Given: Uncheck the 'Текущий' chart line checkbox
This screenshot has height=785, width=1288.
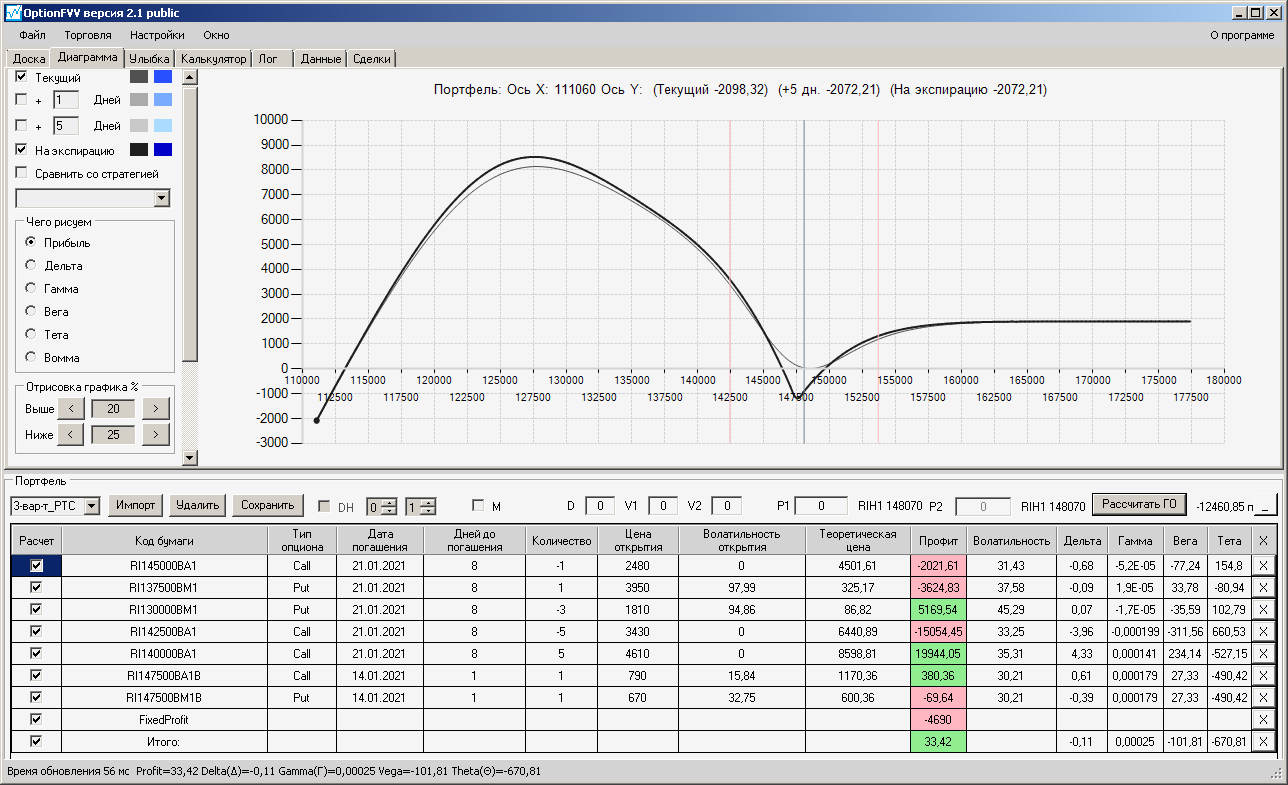Looking at the screenshot, I should (22, 77).
